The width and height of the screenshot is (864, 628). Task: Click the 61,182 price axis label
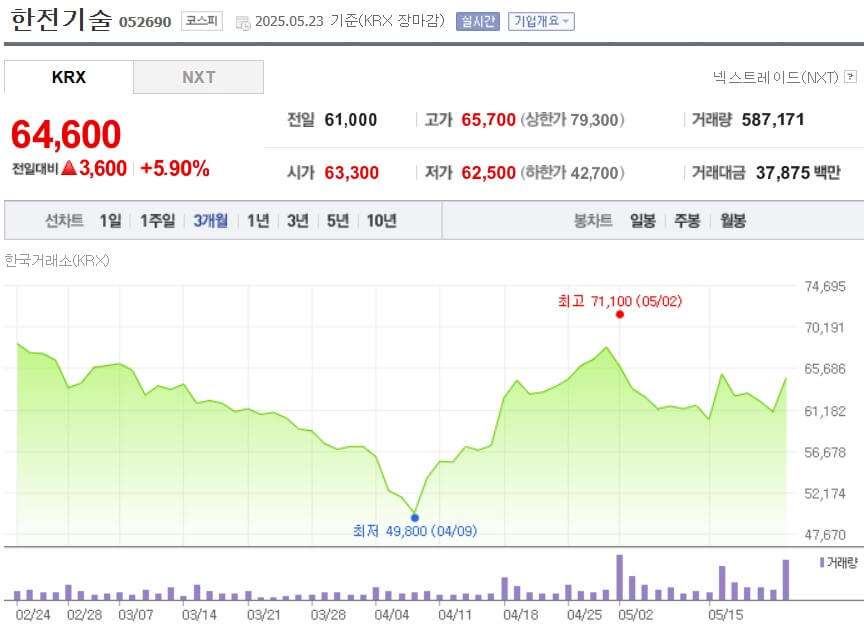click(825, 411)
